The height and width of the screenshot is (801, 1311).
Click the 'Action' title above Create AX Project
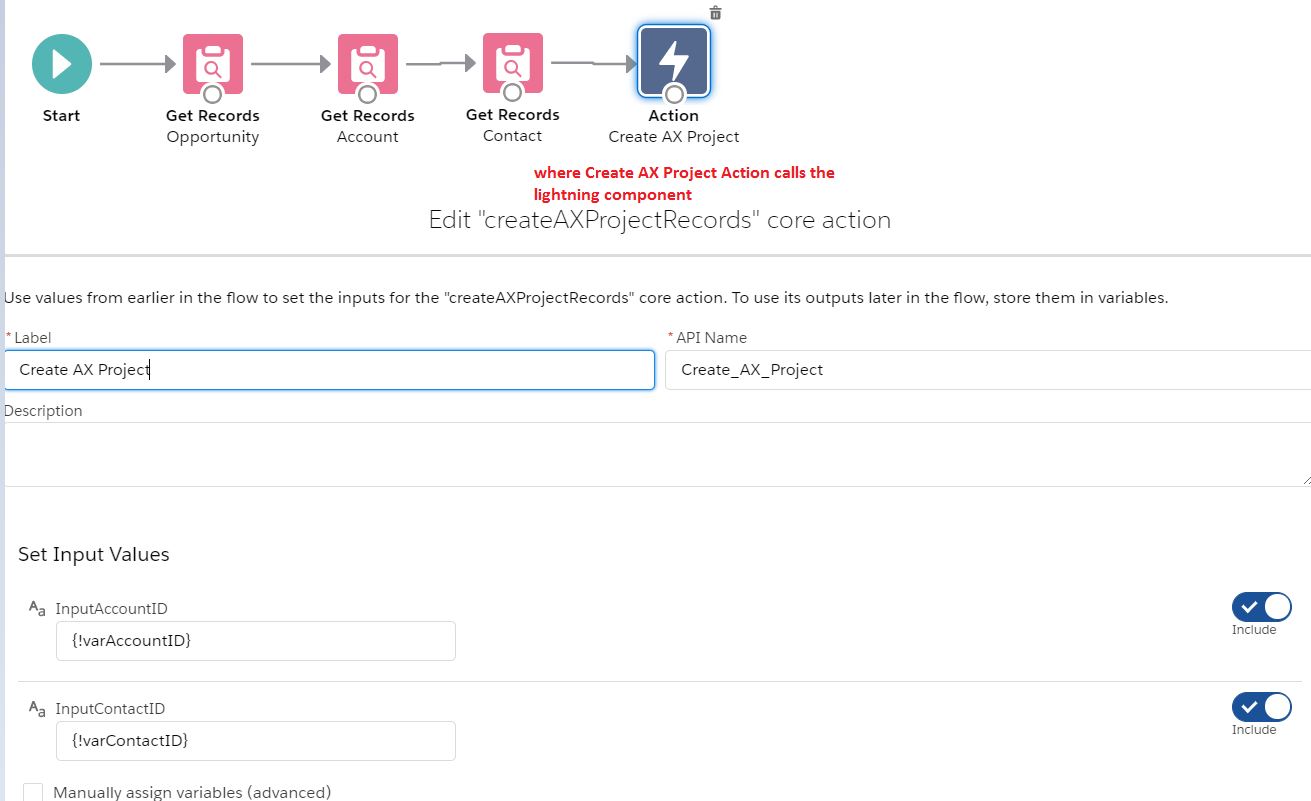(674, 116)
